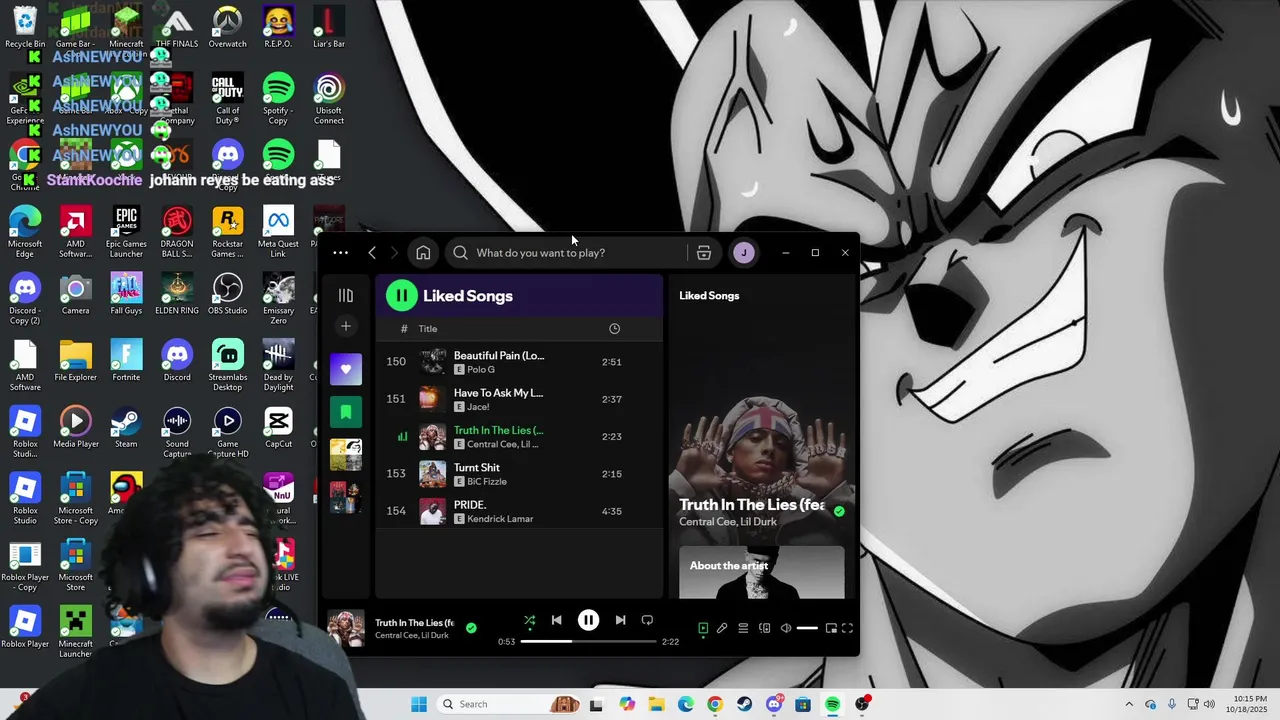
Task: Open artist link Kendrick Lamar in track list
Action: [x=500, y=519]
